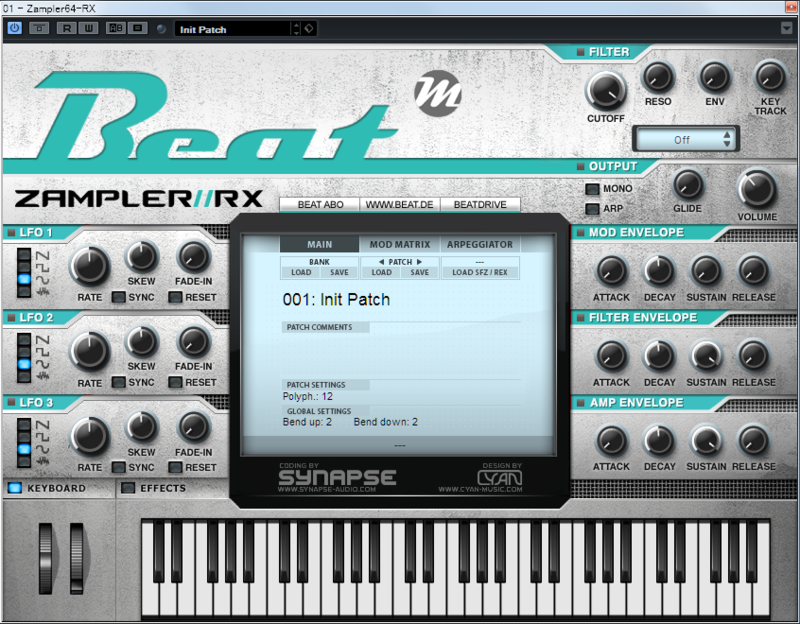Open the Init Patch preset dropdown

coord(232,29)
